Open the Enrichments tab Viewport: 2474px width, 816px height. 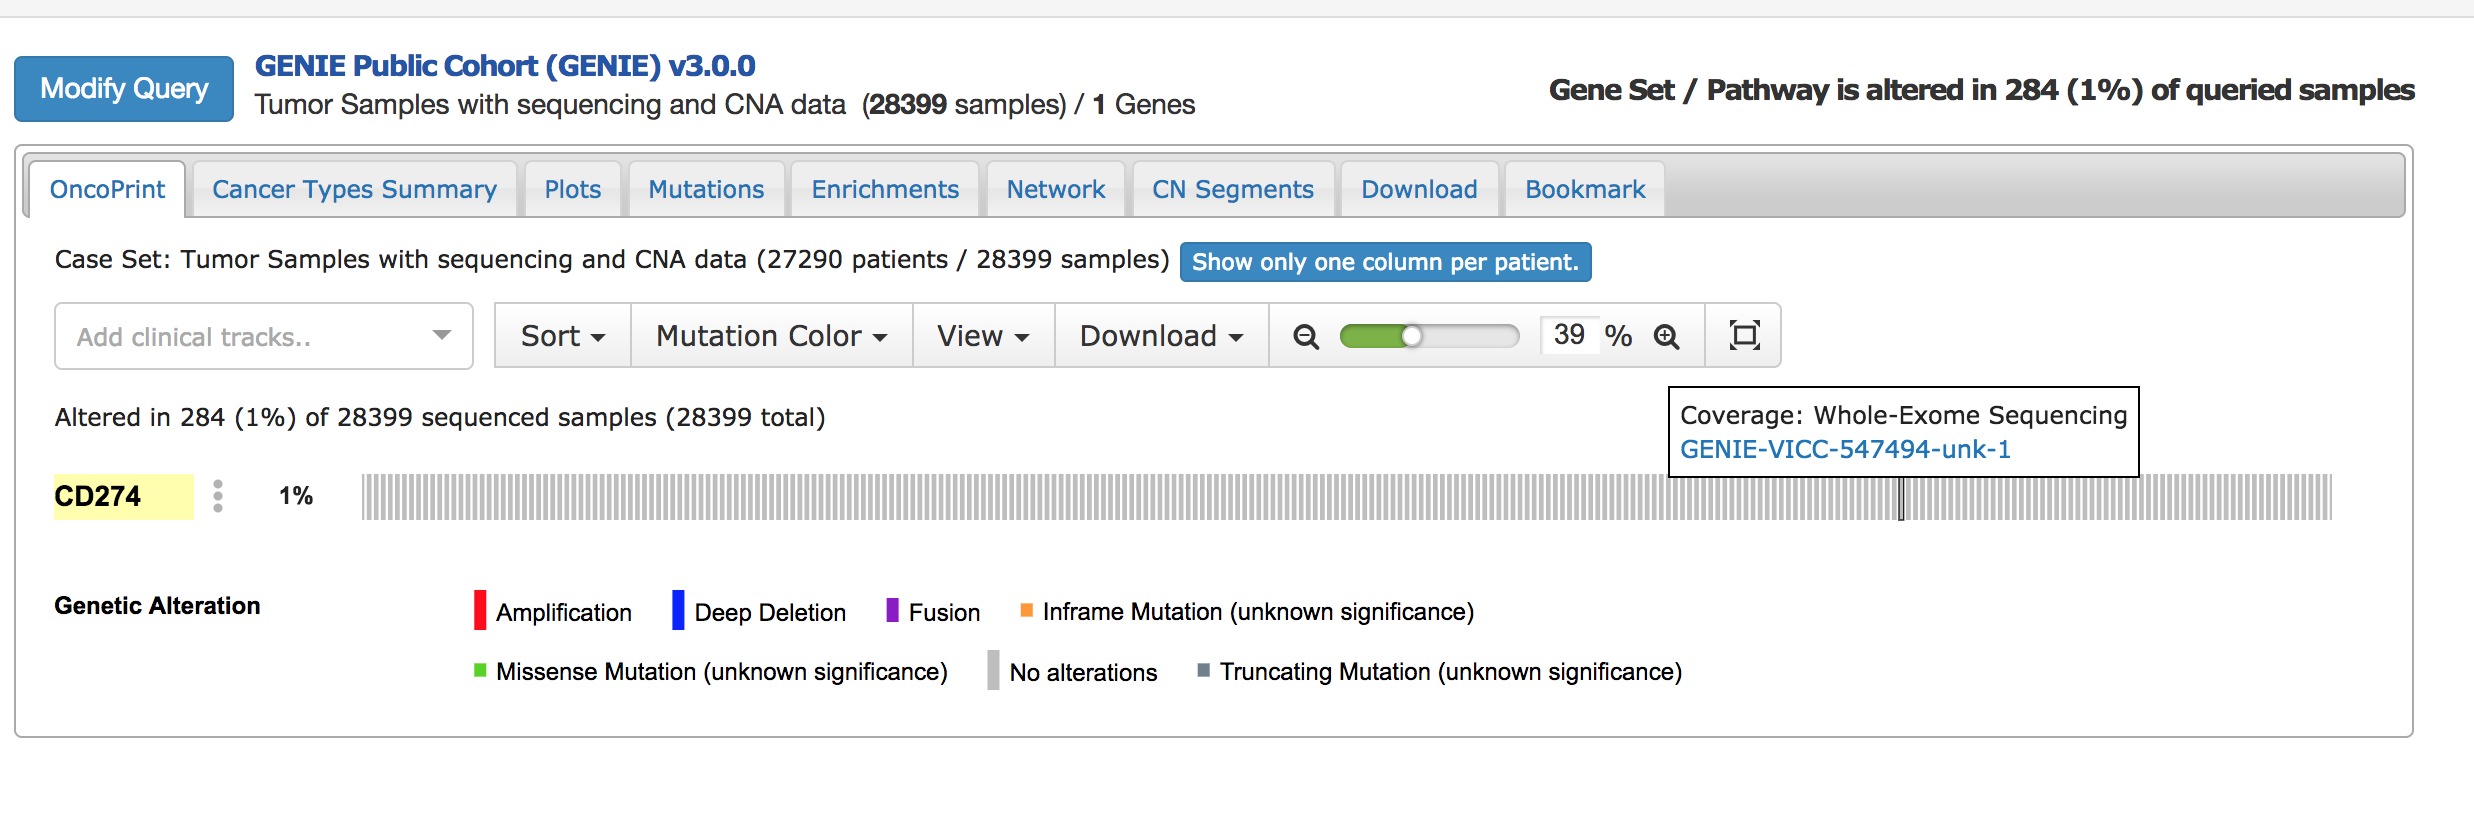click(885, 189)
